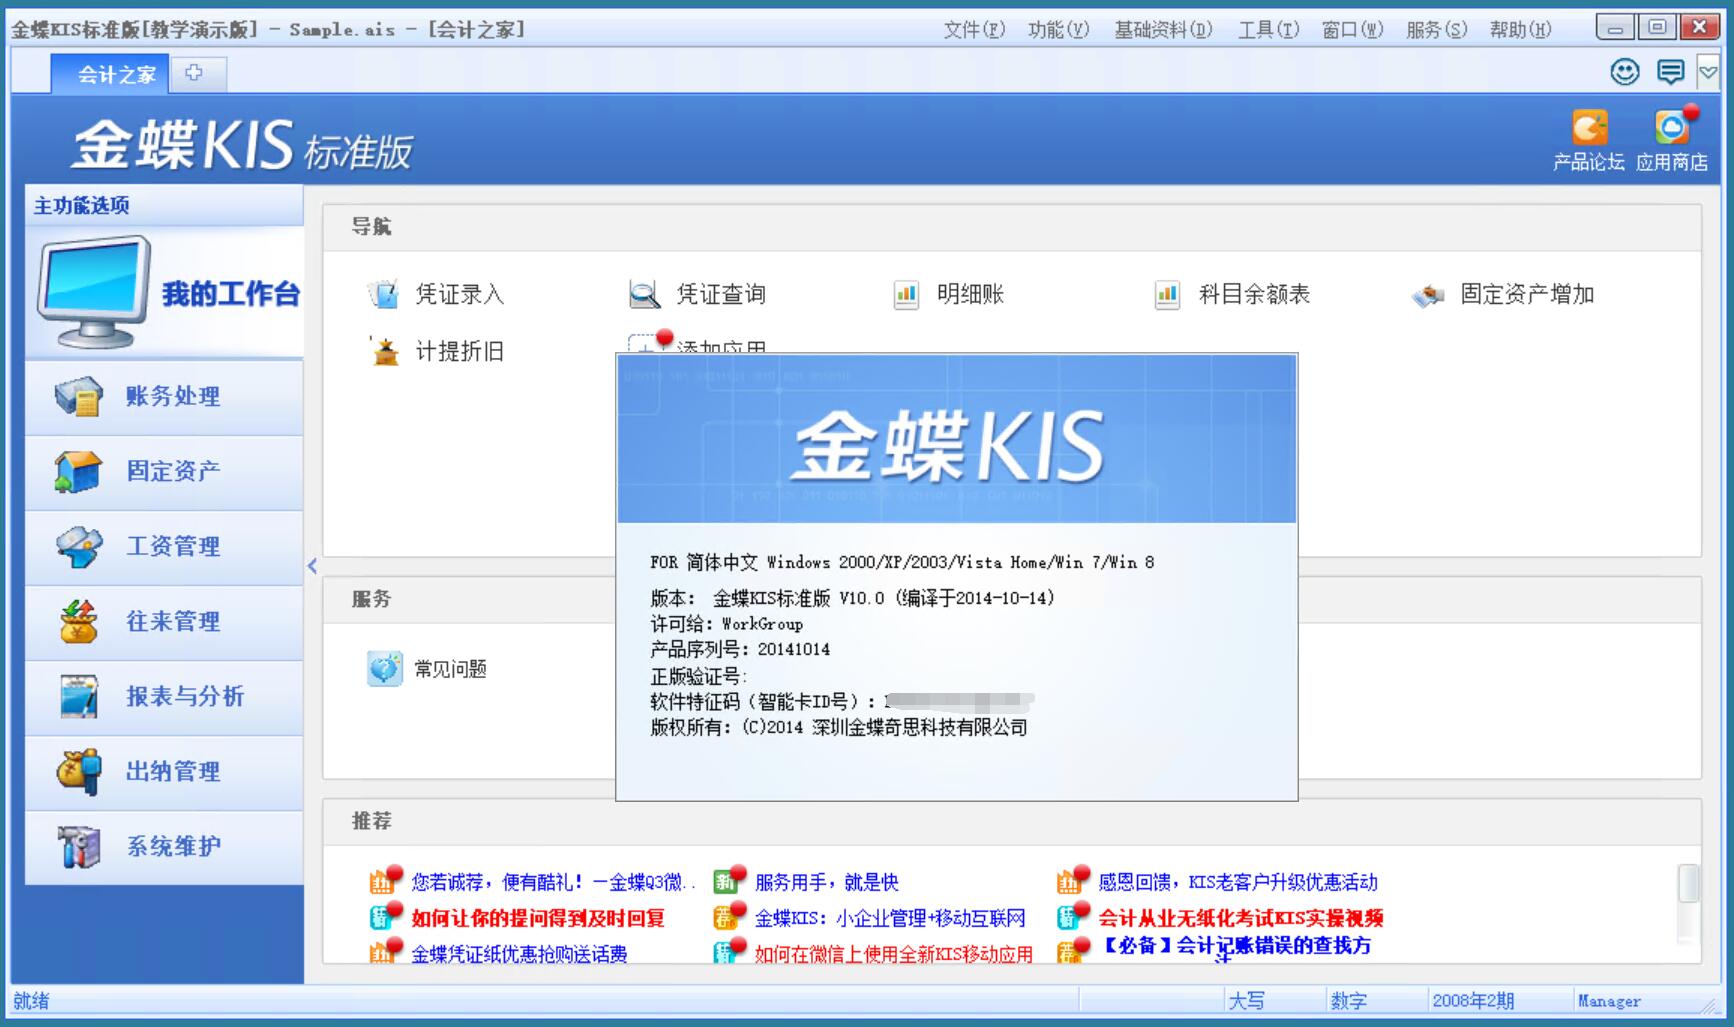
Task: Open 出纳管理 module label
Action: pos(173,771)
